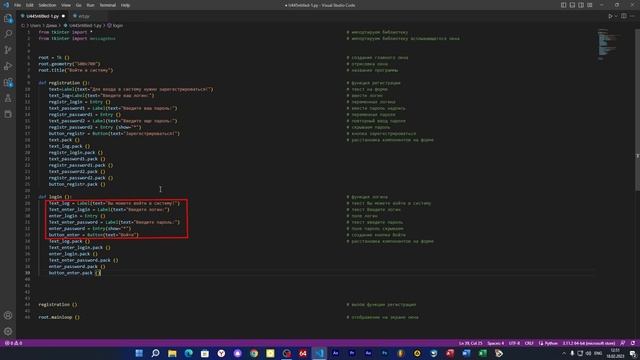Open Yandex Browser from taskbar

click(x=221, y=353)
